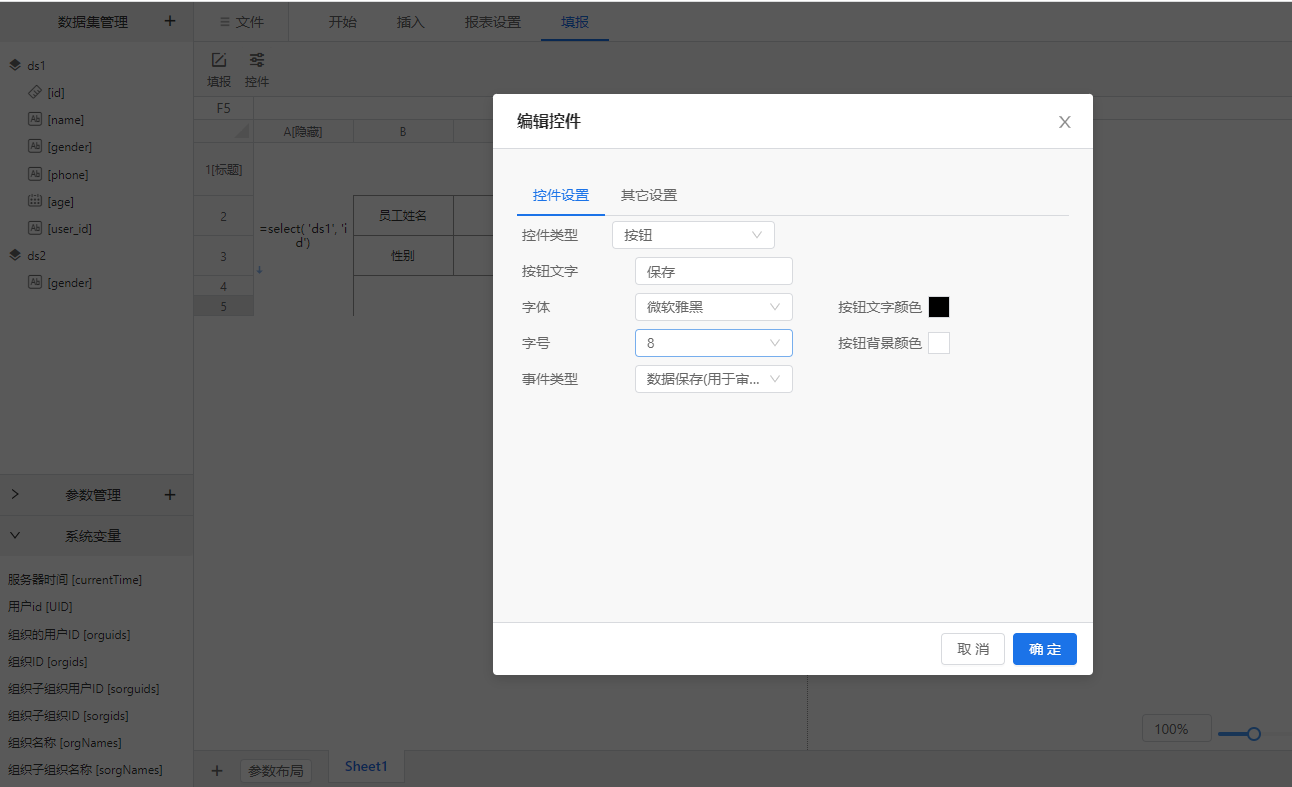The width and height of the screenshot is (1292, 787).
Task: Click the 取消 button
Action: 973,649
